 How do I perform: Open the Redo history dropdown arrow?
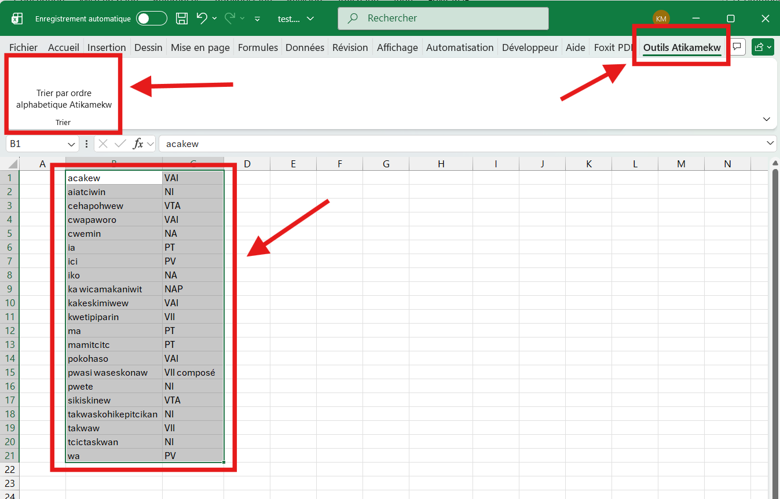(x=242, y=18)
